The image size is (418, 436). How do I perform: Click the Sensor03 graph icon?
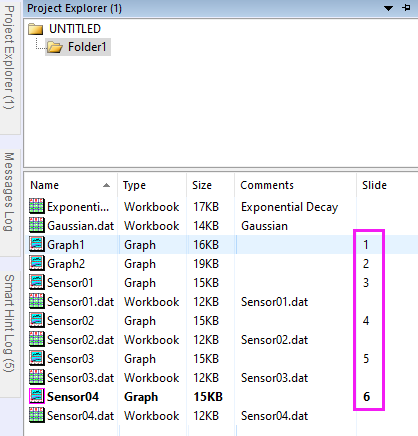pyautogui.click(x=36, y=358)
